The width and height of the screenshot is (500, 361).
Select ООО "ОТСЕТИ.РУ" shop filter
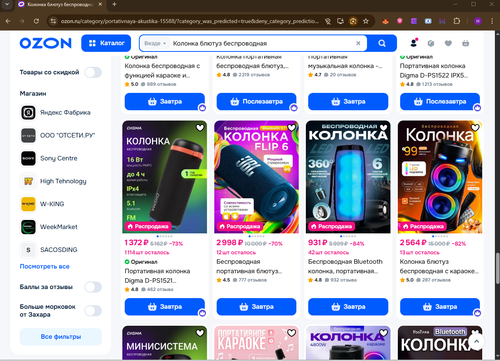point(58,135)
